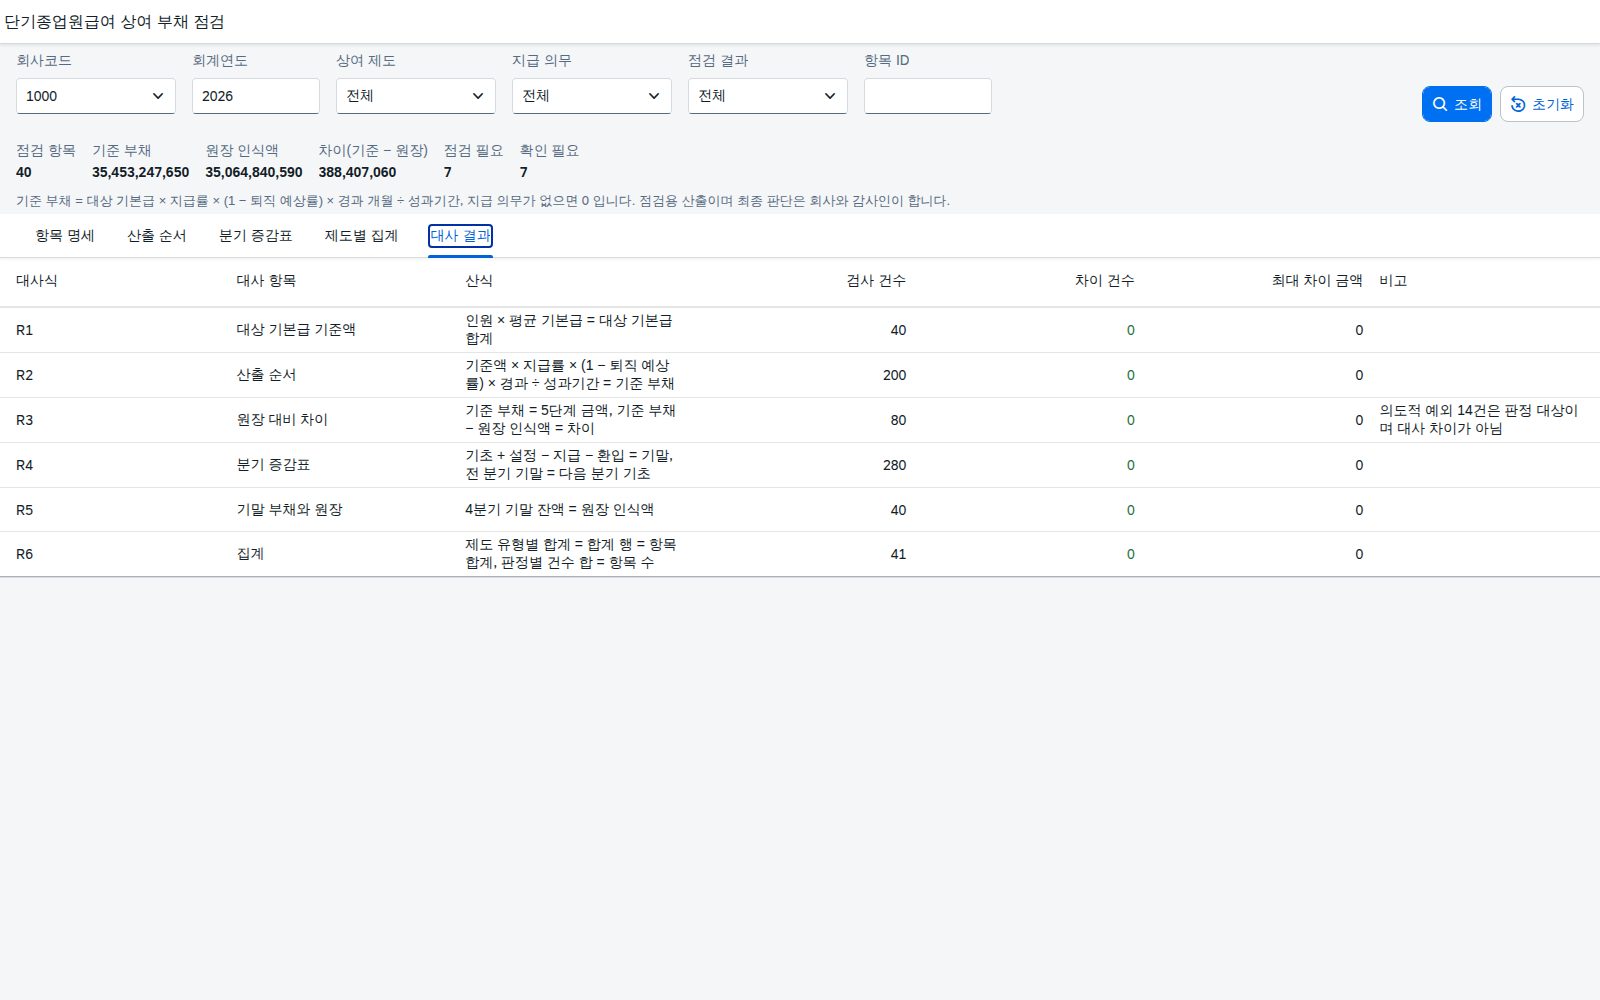1600x1000 pixels.
Task: Open the 회사코드 dropdown showing 1000
Action: pos(96,96)
